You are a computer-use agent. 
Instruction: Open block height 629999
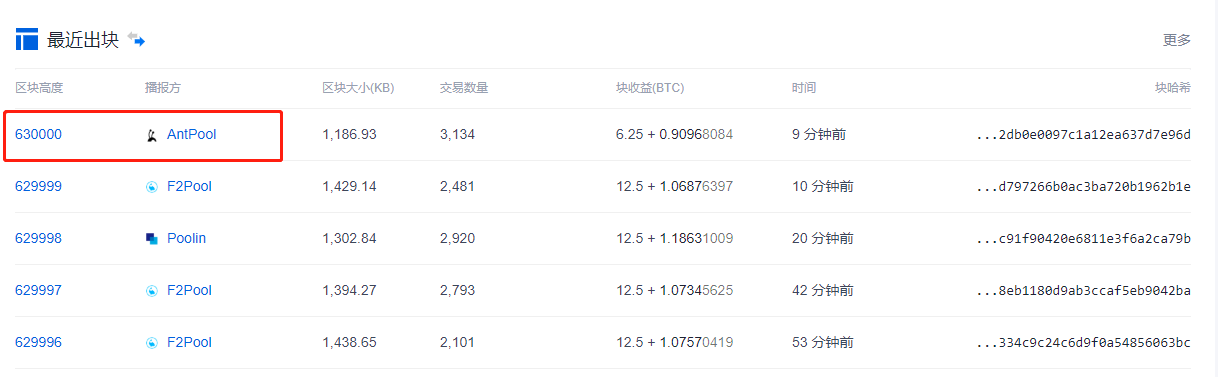coord(38,186)
